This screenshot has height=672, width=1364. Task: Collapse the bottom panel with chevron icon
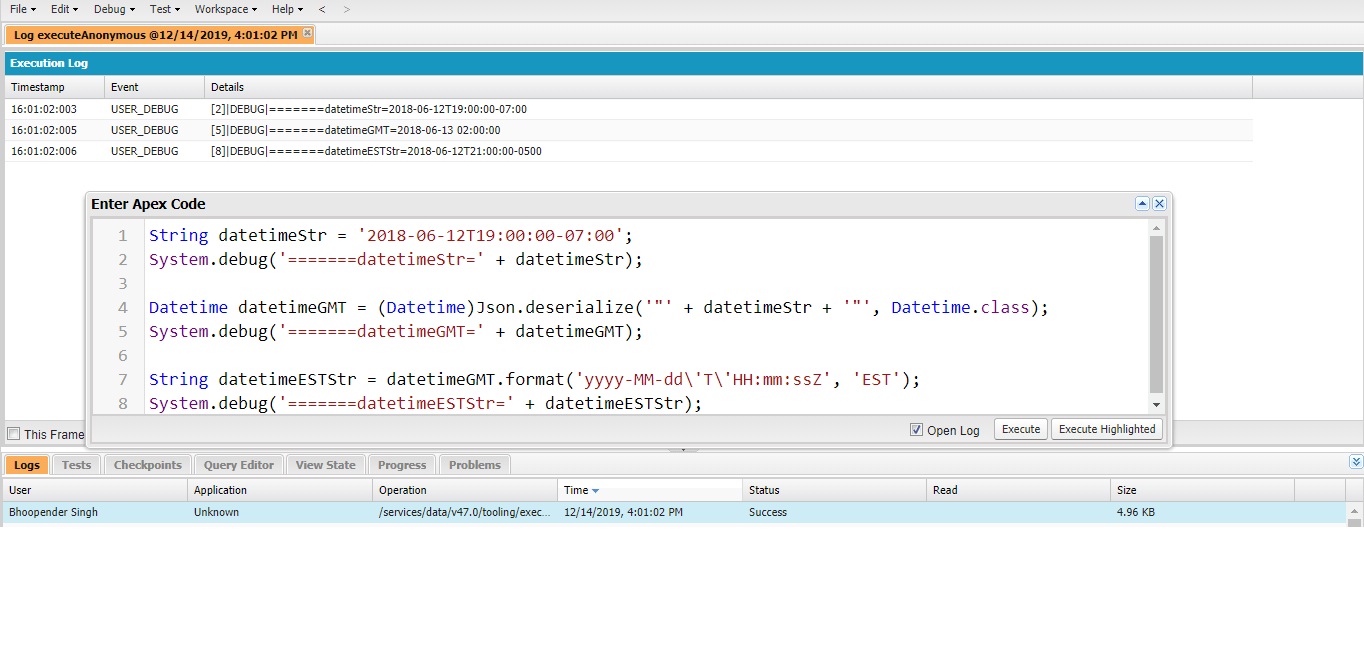1356,462
